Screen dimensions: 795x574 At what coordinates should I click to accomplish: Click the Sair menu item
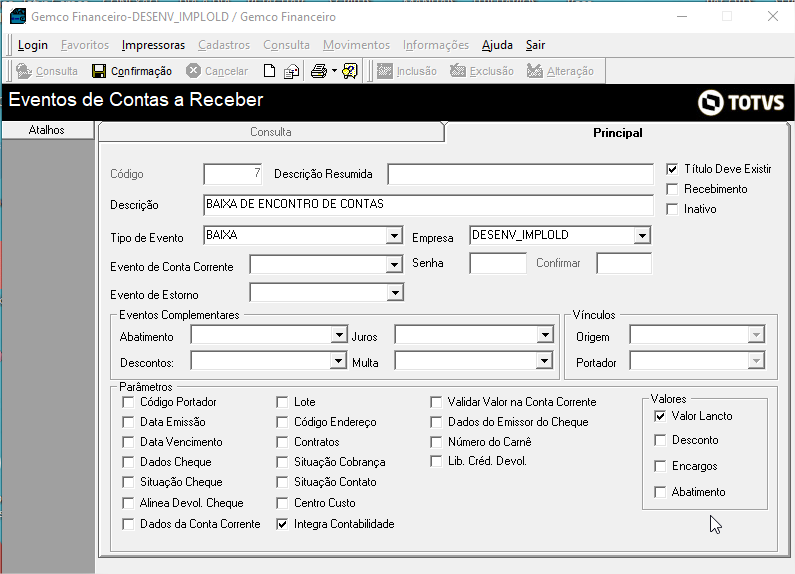coord(535,45)
